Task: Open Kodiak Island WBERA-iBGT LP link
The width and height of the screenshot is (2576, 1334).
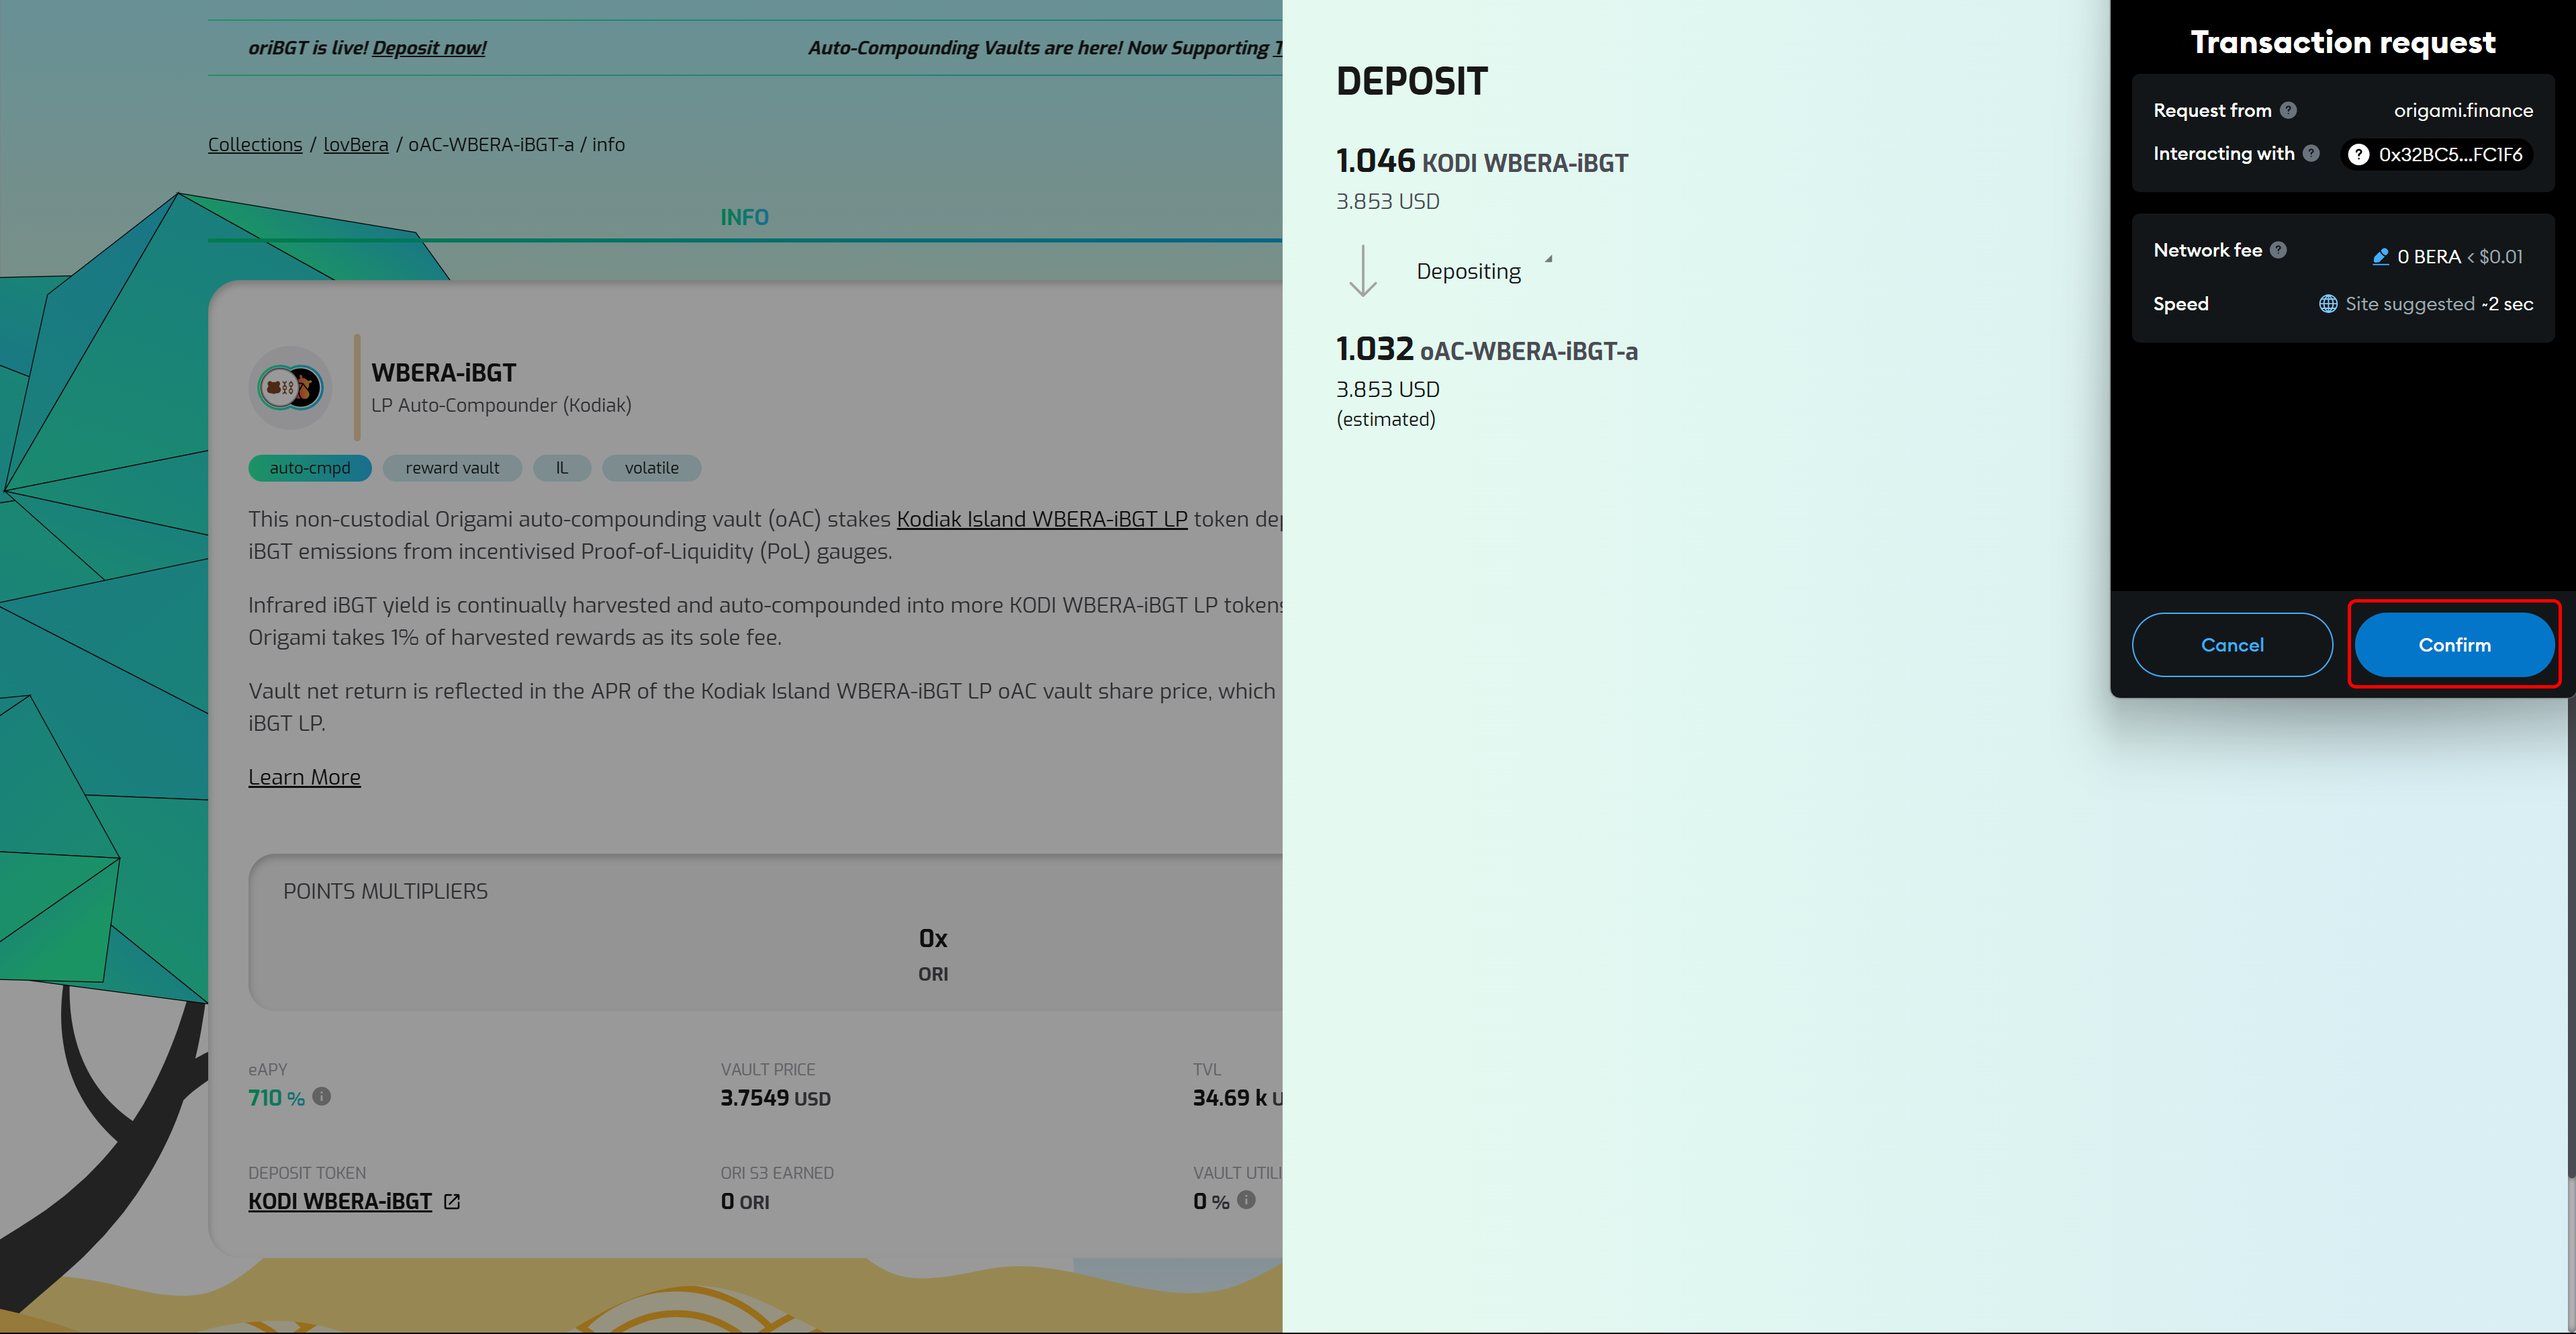Action: tap(1041, 519)
